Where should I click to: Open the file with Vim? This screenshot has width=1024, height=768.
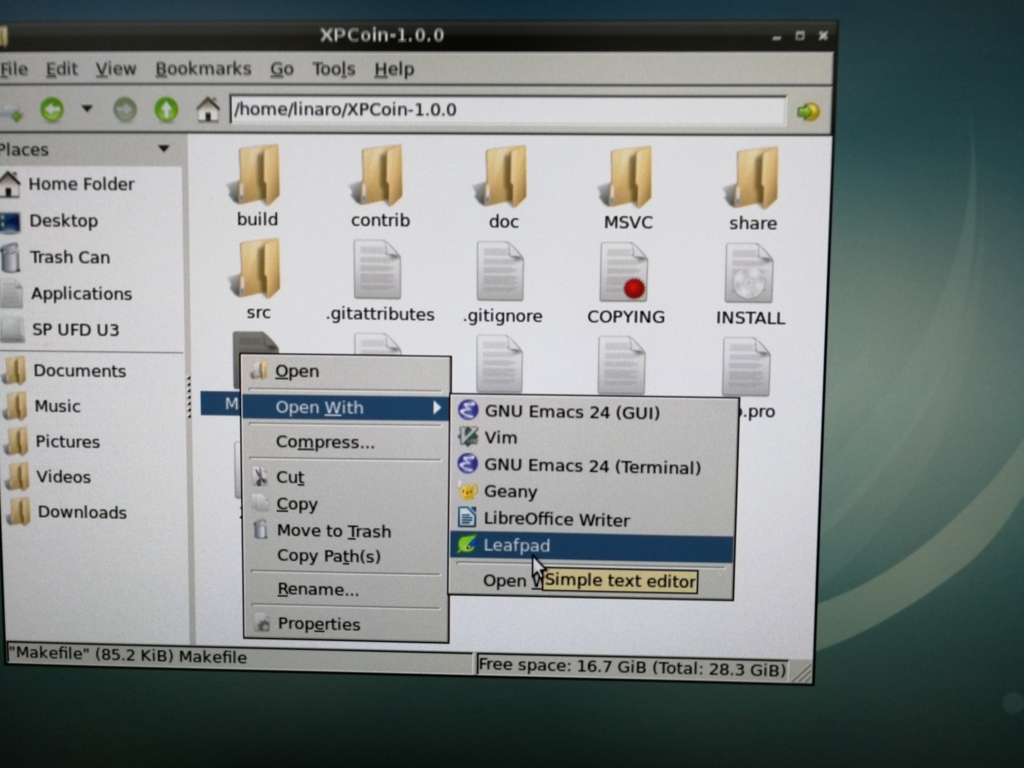(591, 438)
